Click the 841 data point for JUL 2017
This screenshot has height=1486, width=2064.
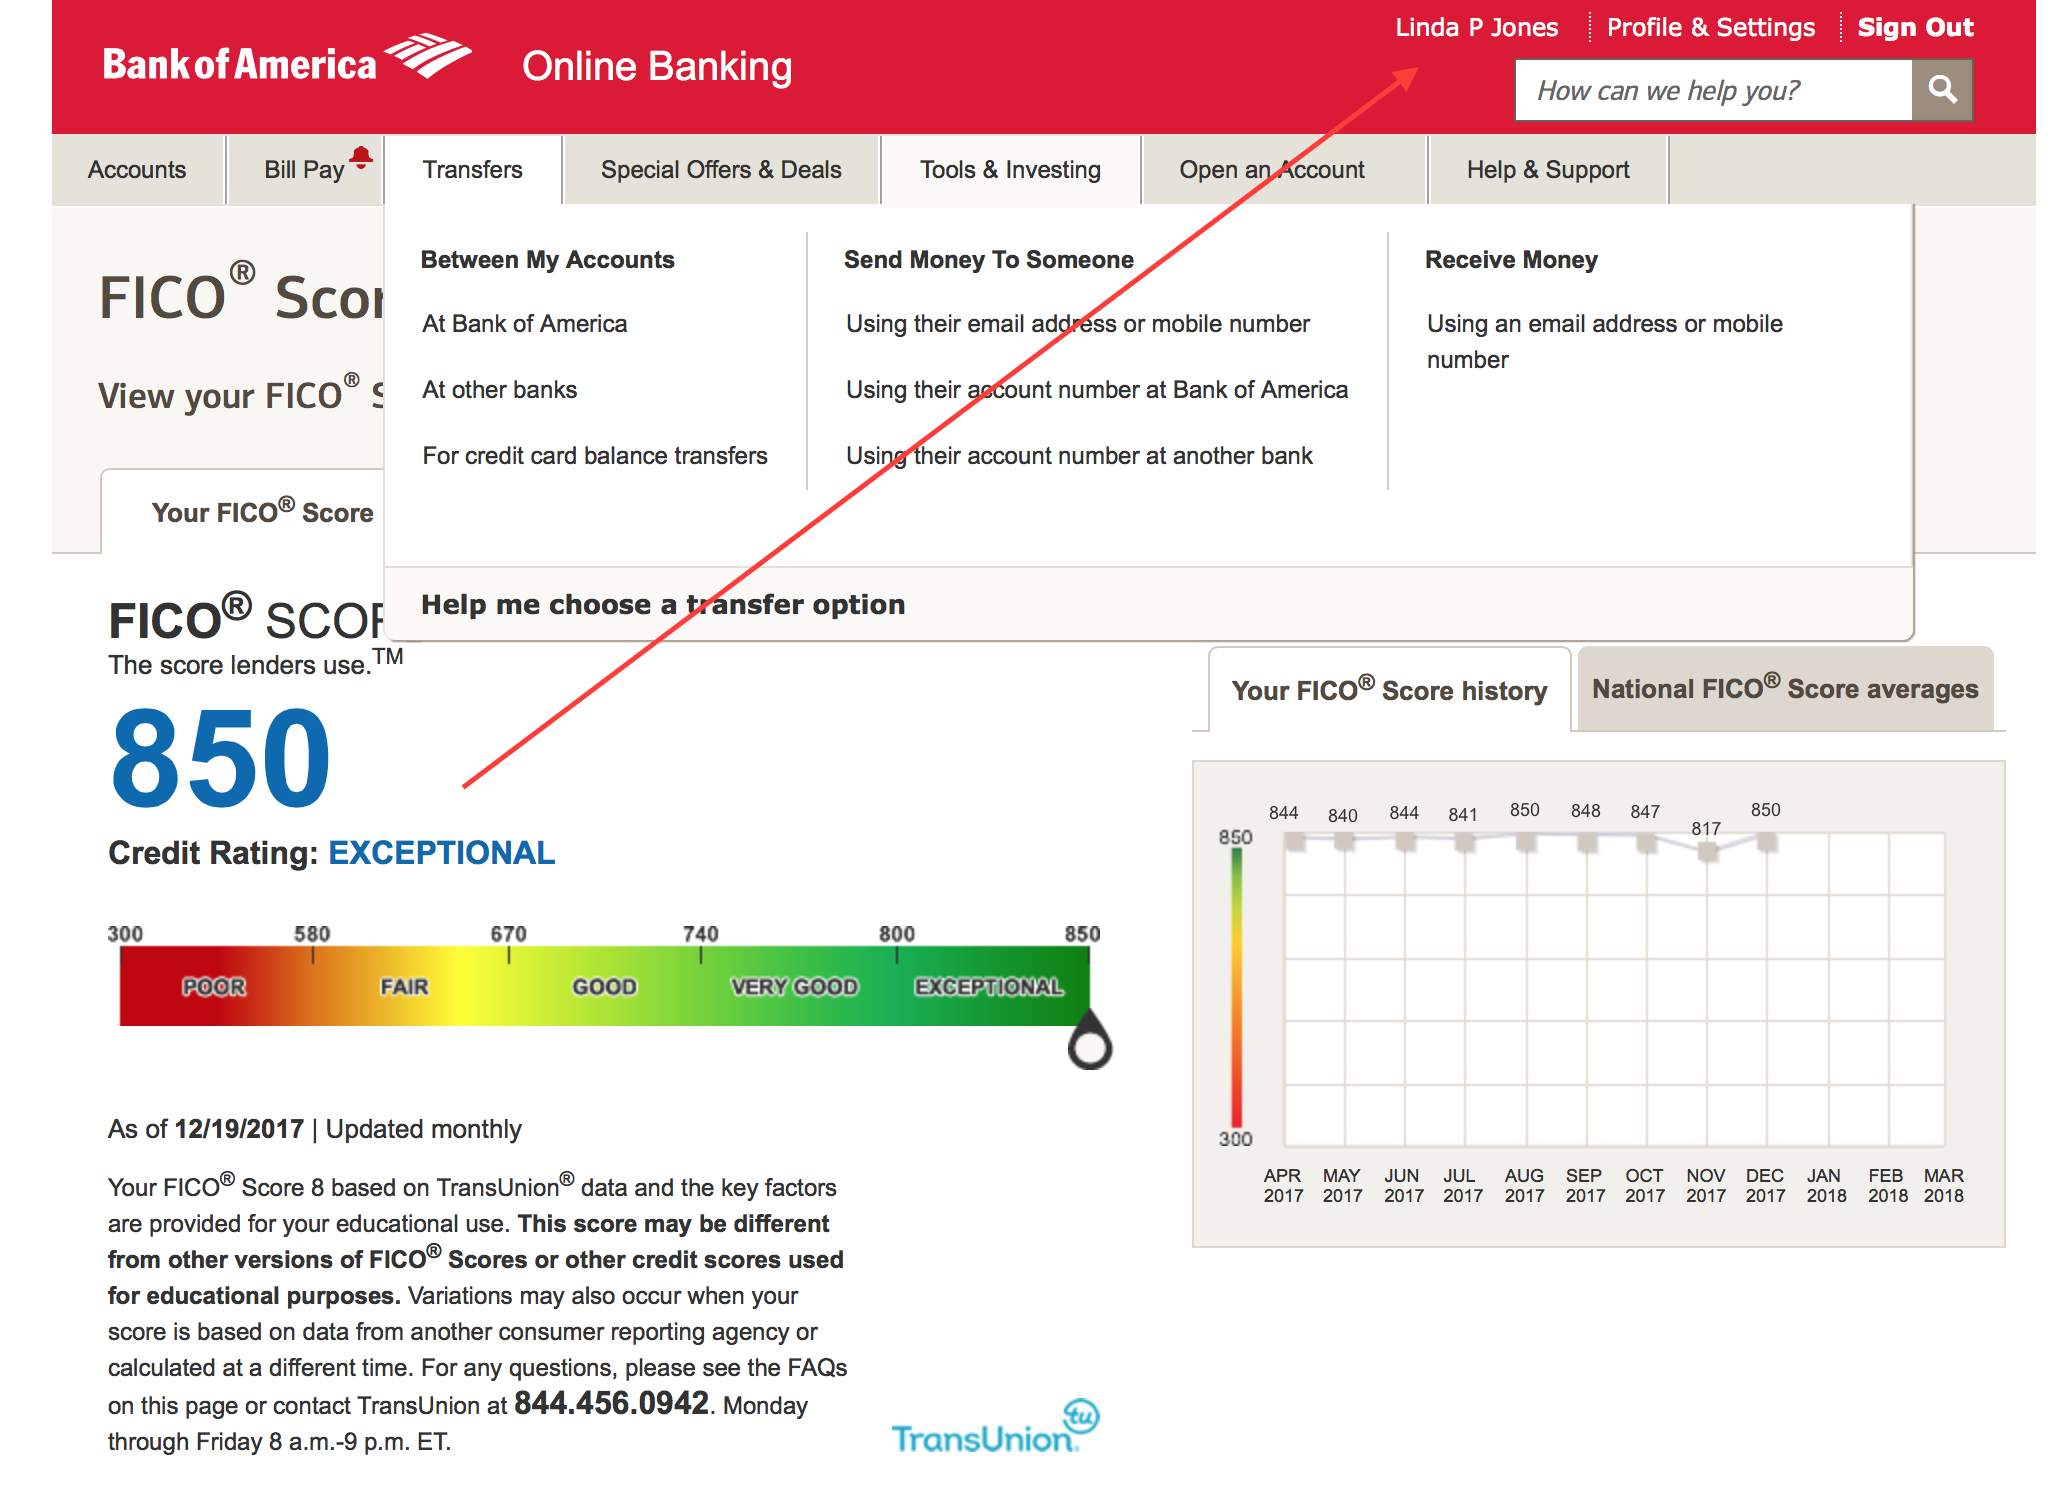(1465, 843)
